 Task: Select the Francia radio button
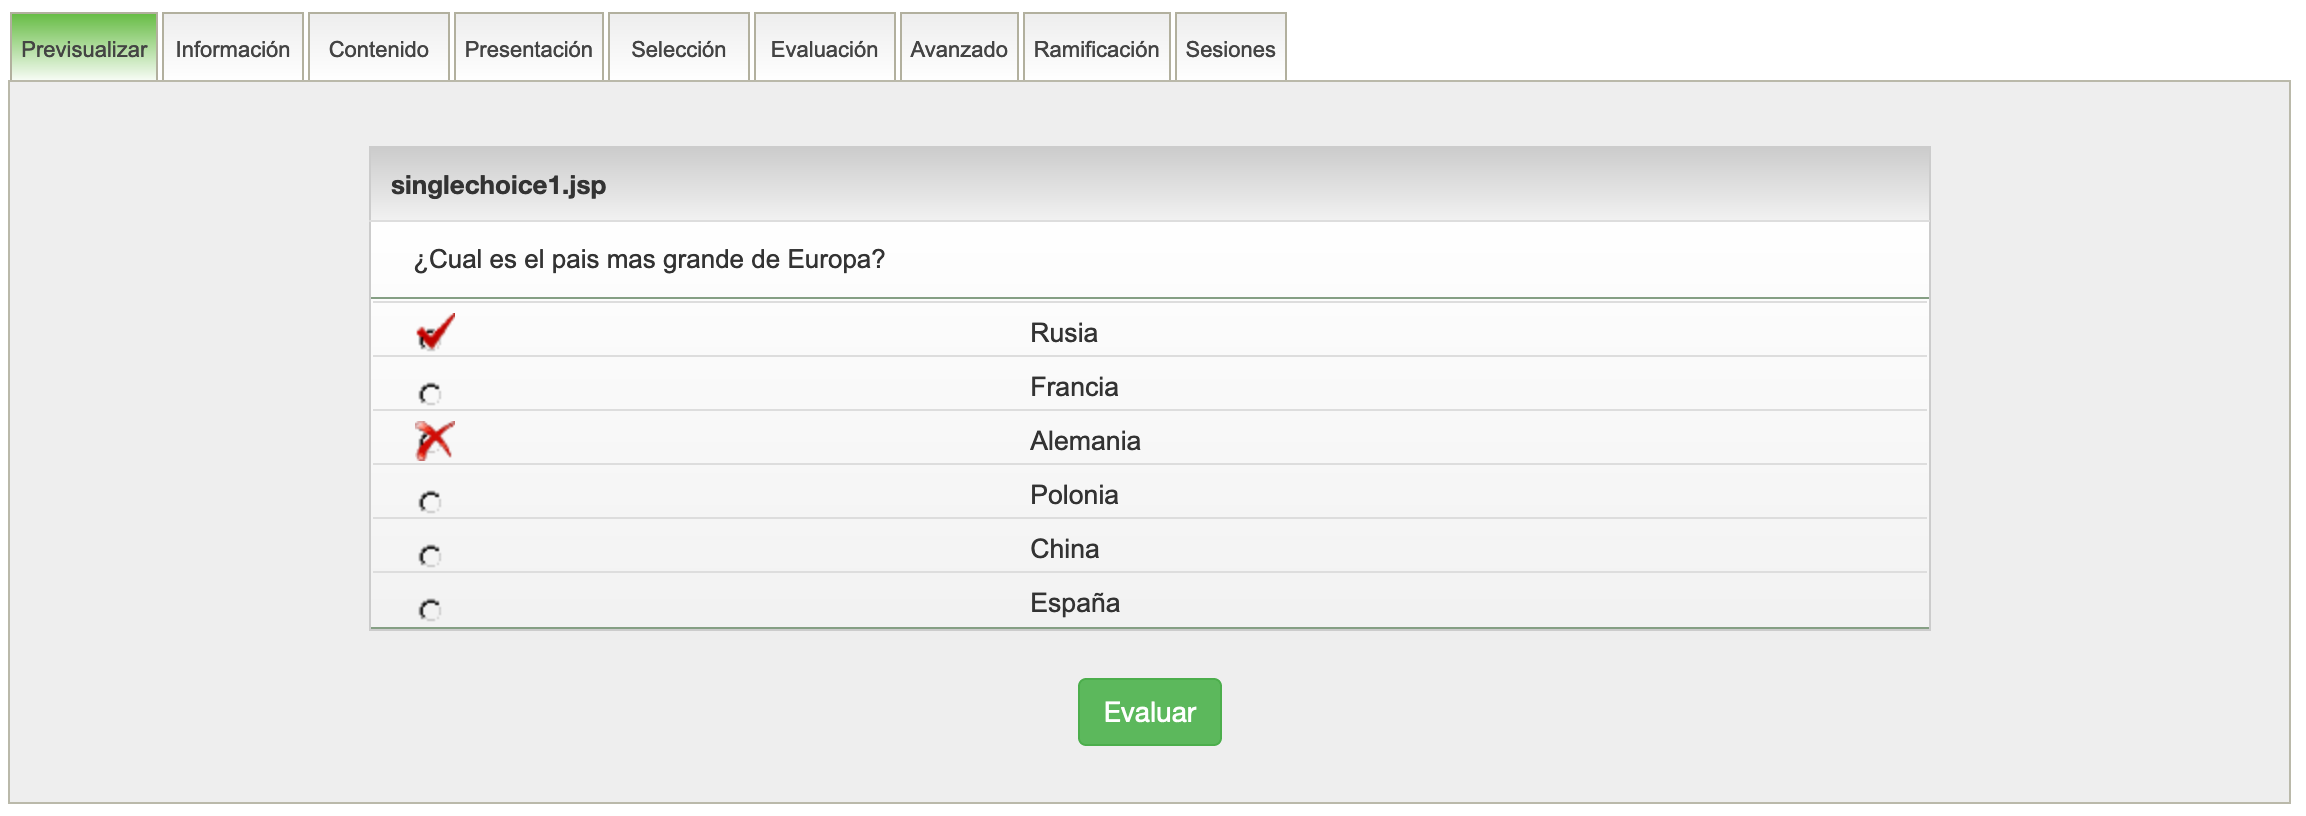pos(430,394)
